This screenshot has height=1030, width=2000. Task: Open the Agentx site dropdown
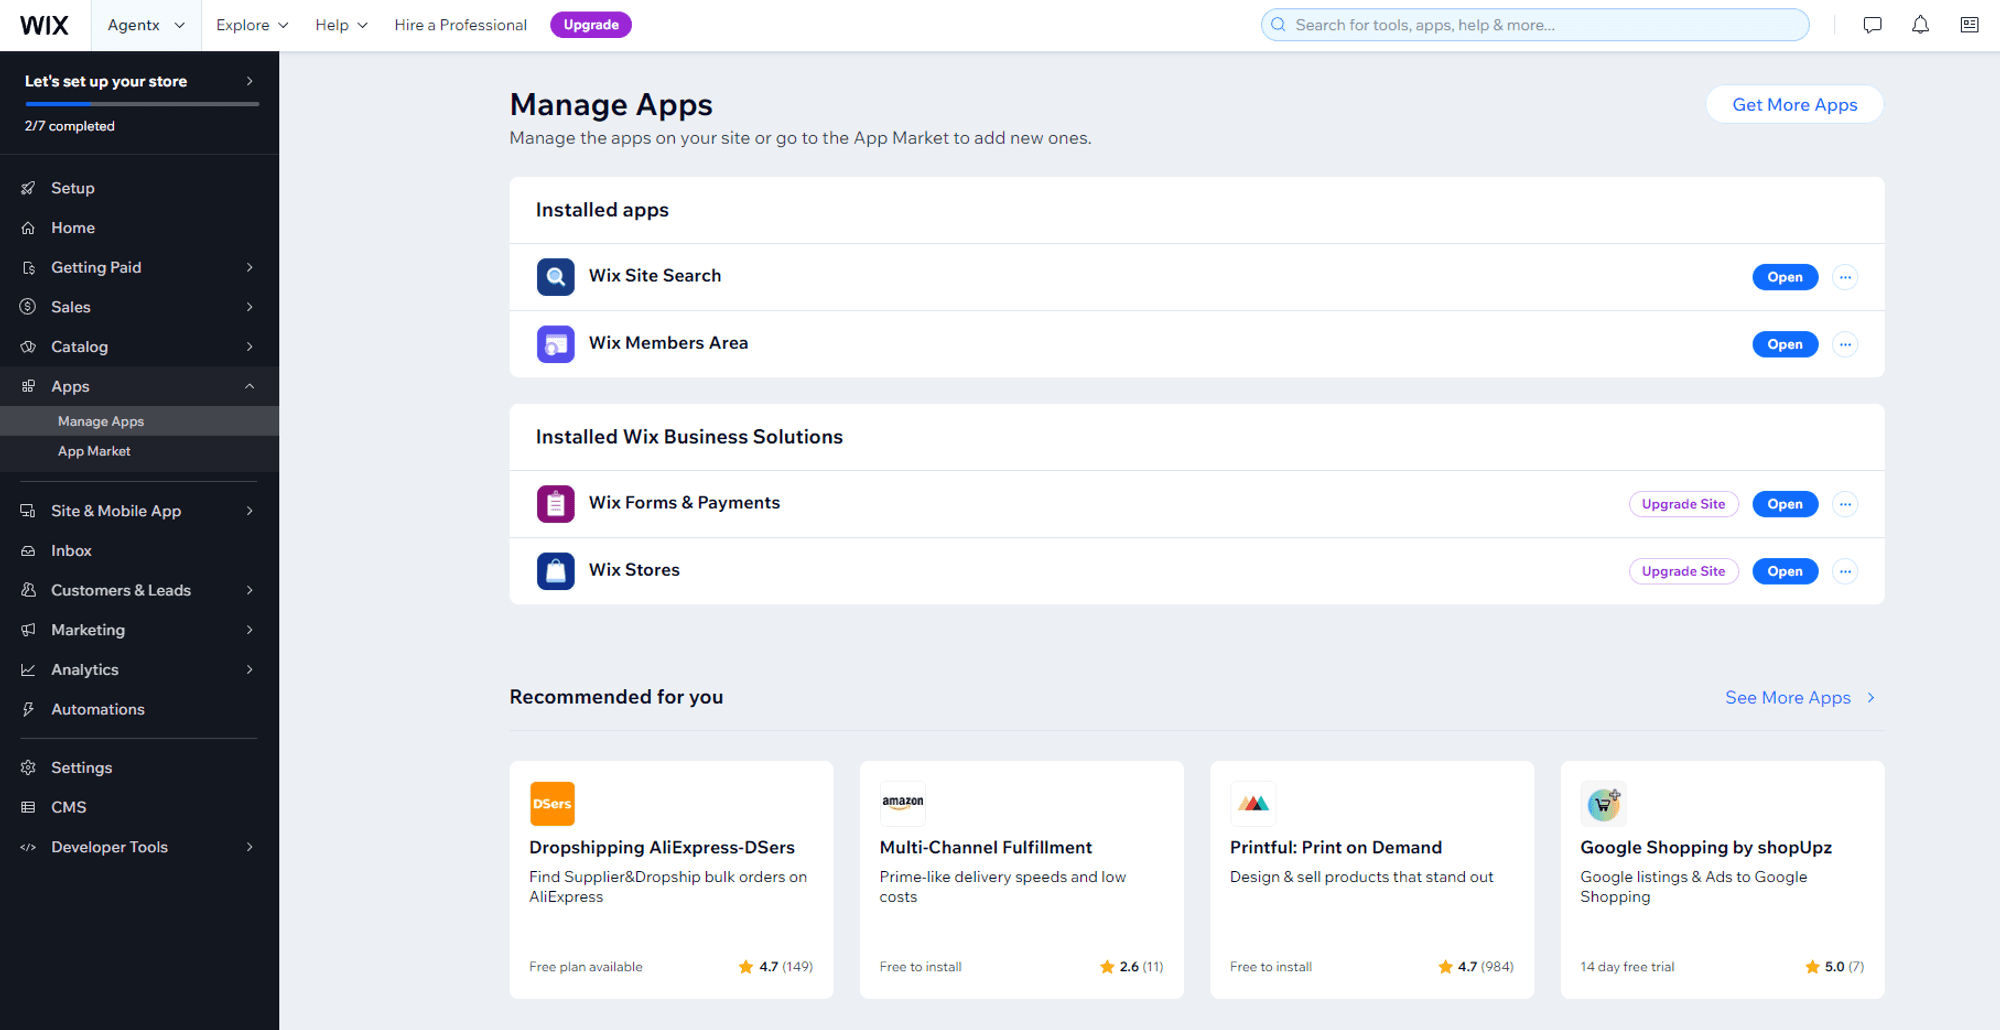coord(146,25)
